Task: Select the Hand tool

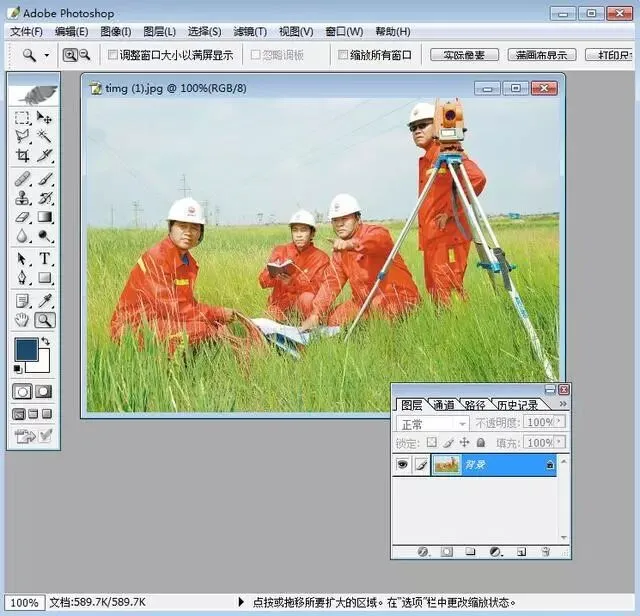Action: [22, 320]
